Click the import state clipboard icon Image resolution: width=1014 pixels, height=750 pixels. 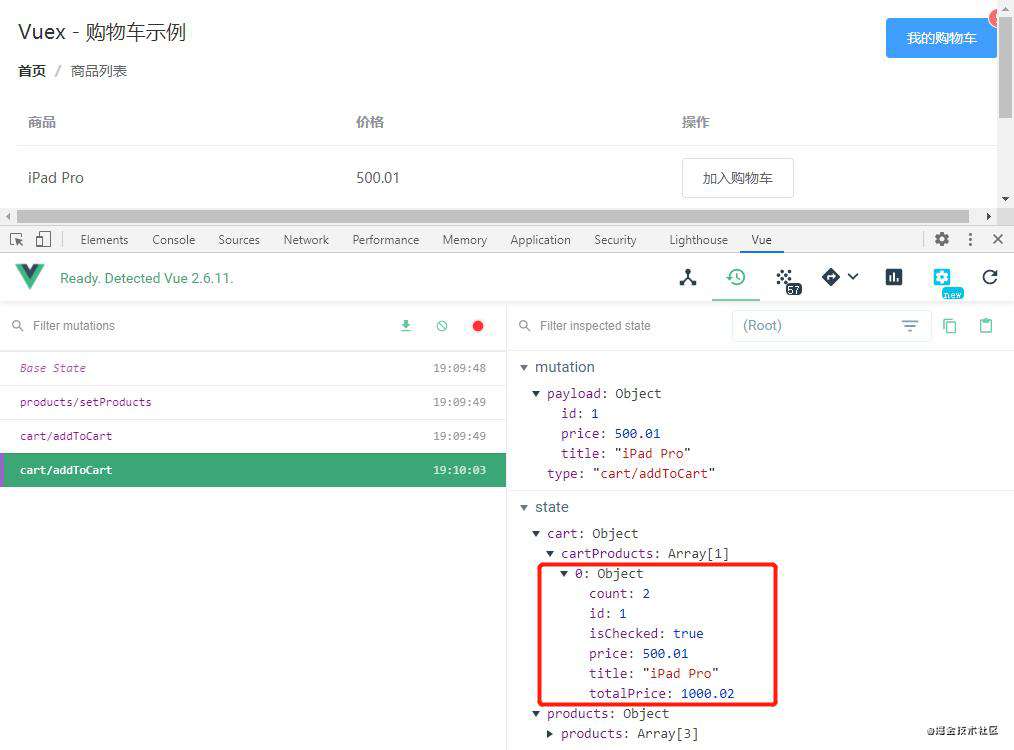pyautogui.click(x=986, y=325)
